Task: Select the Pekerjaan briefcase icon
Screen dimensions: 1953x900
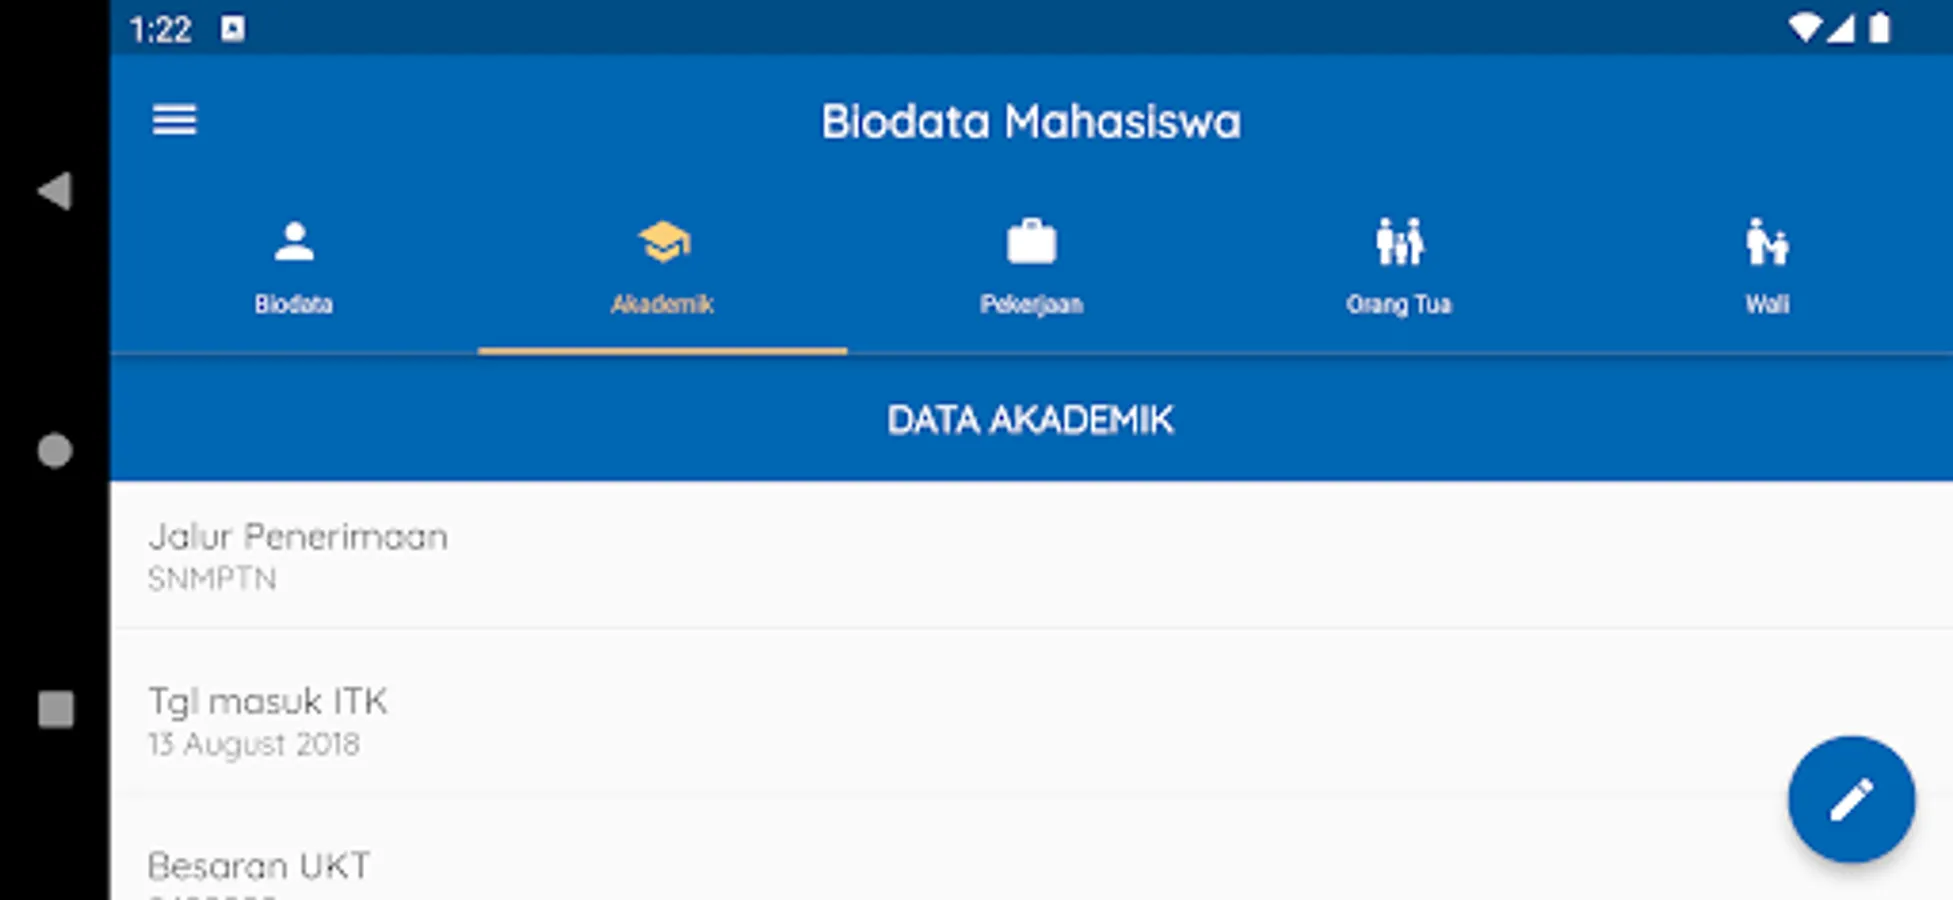Action: [1031, 242]
